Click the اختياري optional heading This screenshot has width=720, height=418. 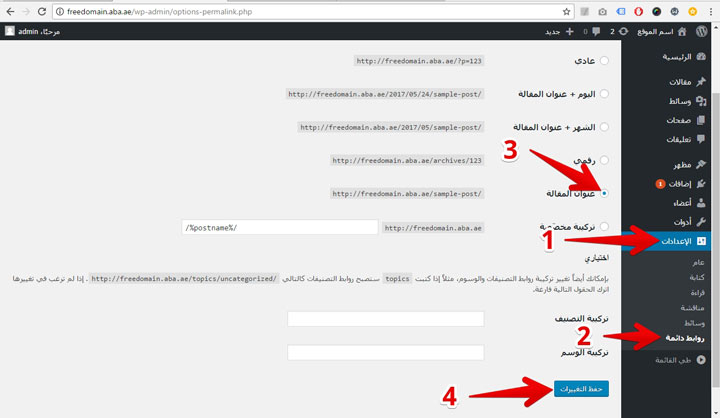coord(596,258)
